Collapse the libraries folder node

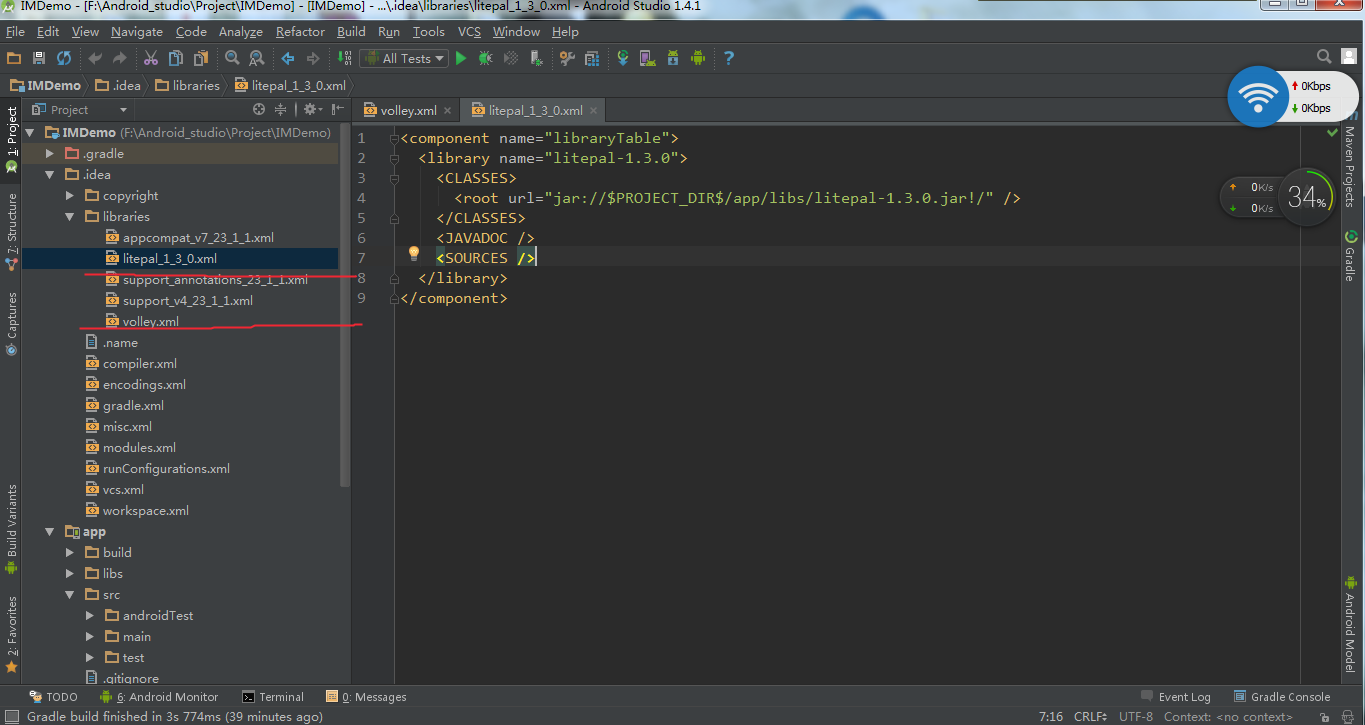click(x=70, y=216)
